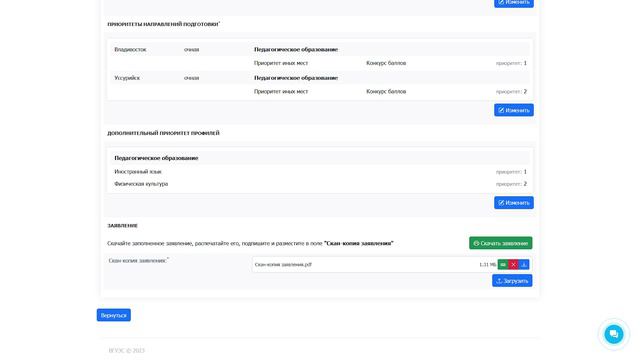Select the 'Владивосток' row text

[130, 49]
